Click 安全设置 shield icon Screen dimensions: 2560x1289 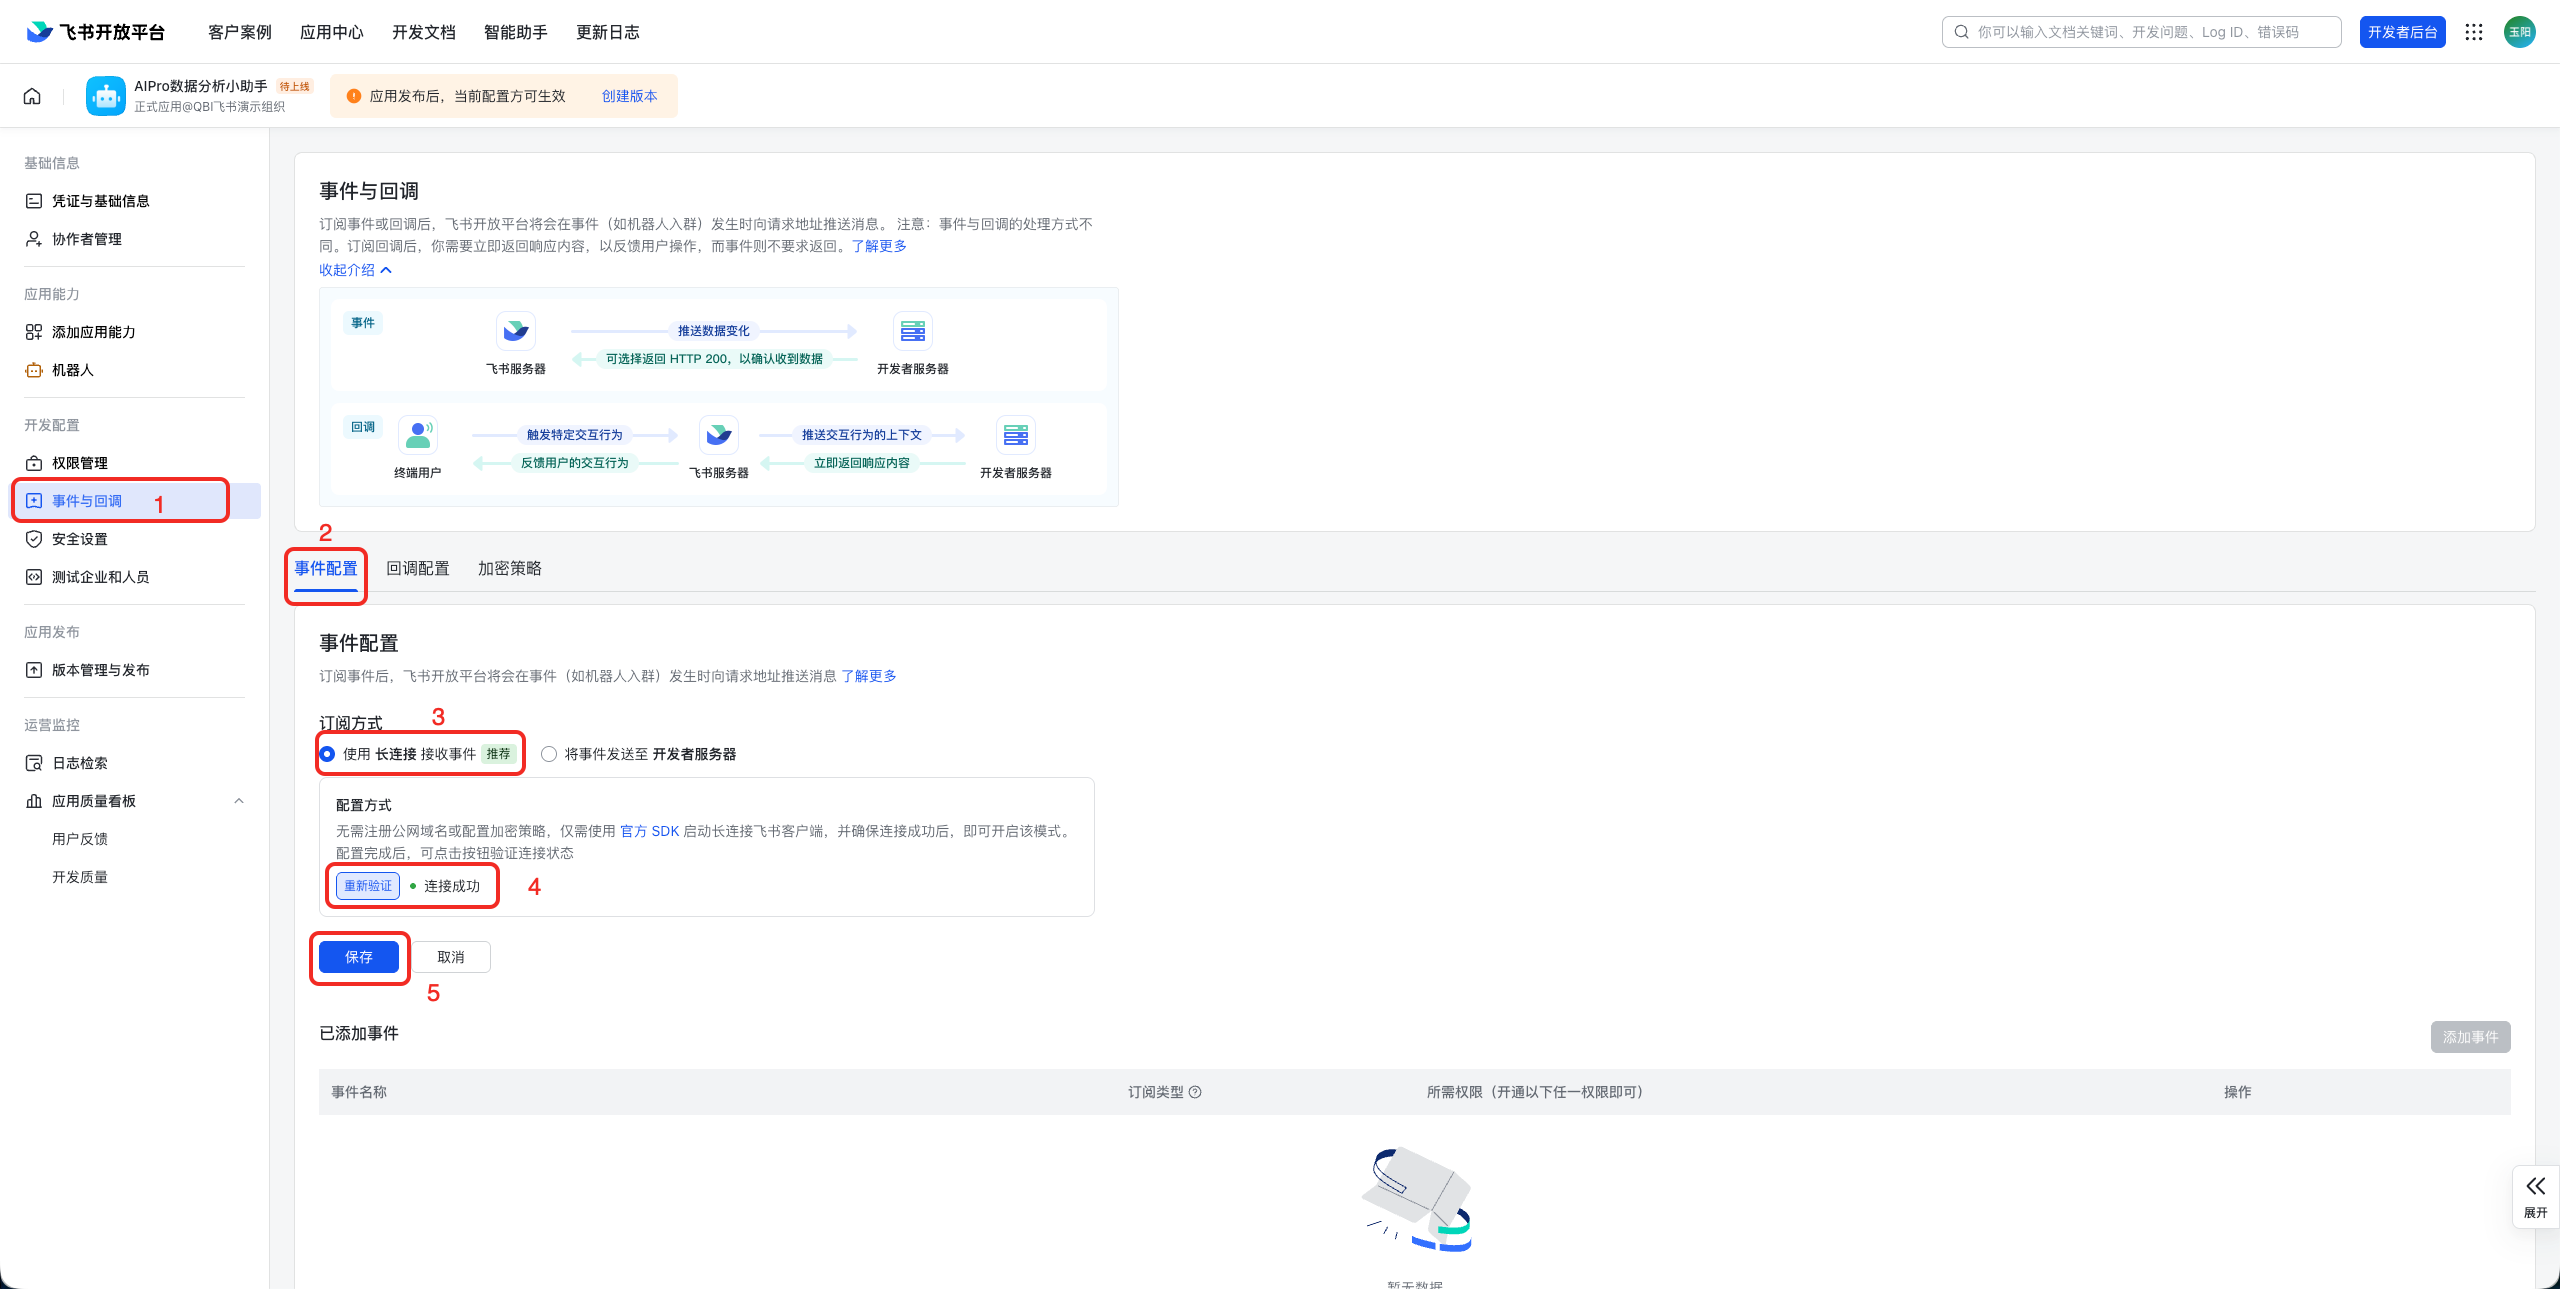[34, 539]
